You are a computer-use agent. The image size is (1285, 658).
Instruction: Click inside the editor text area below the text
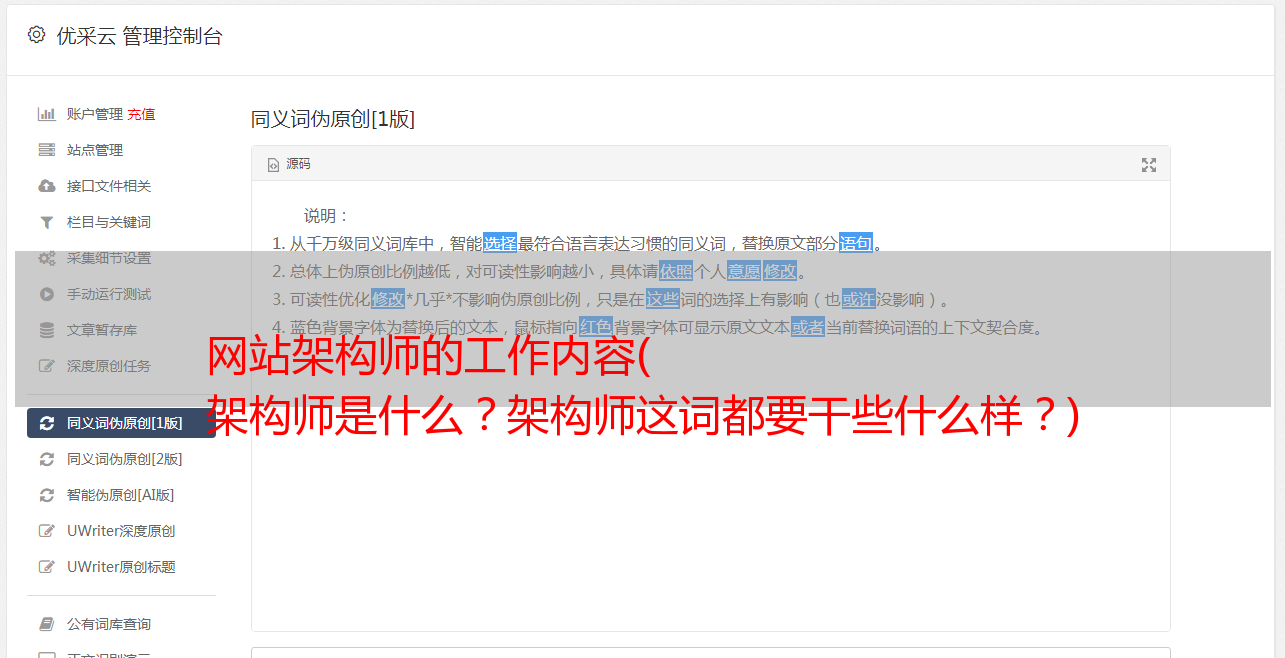pos(710,520)
